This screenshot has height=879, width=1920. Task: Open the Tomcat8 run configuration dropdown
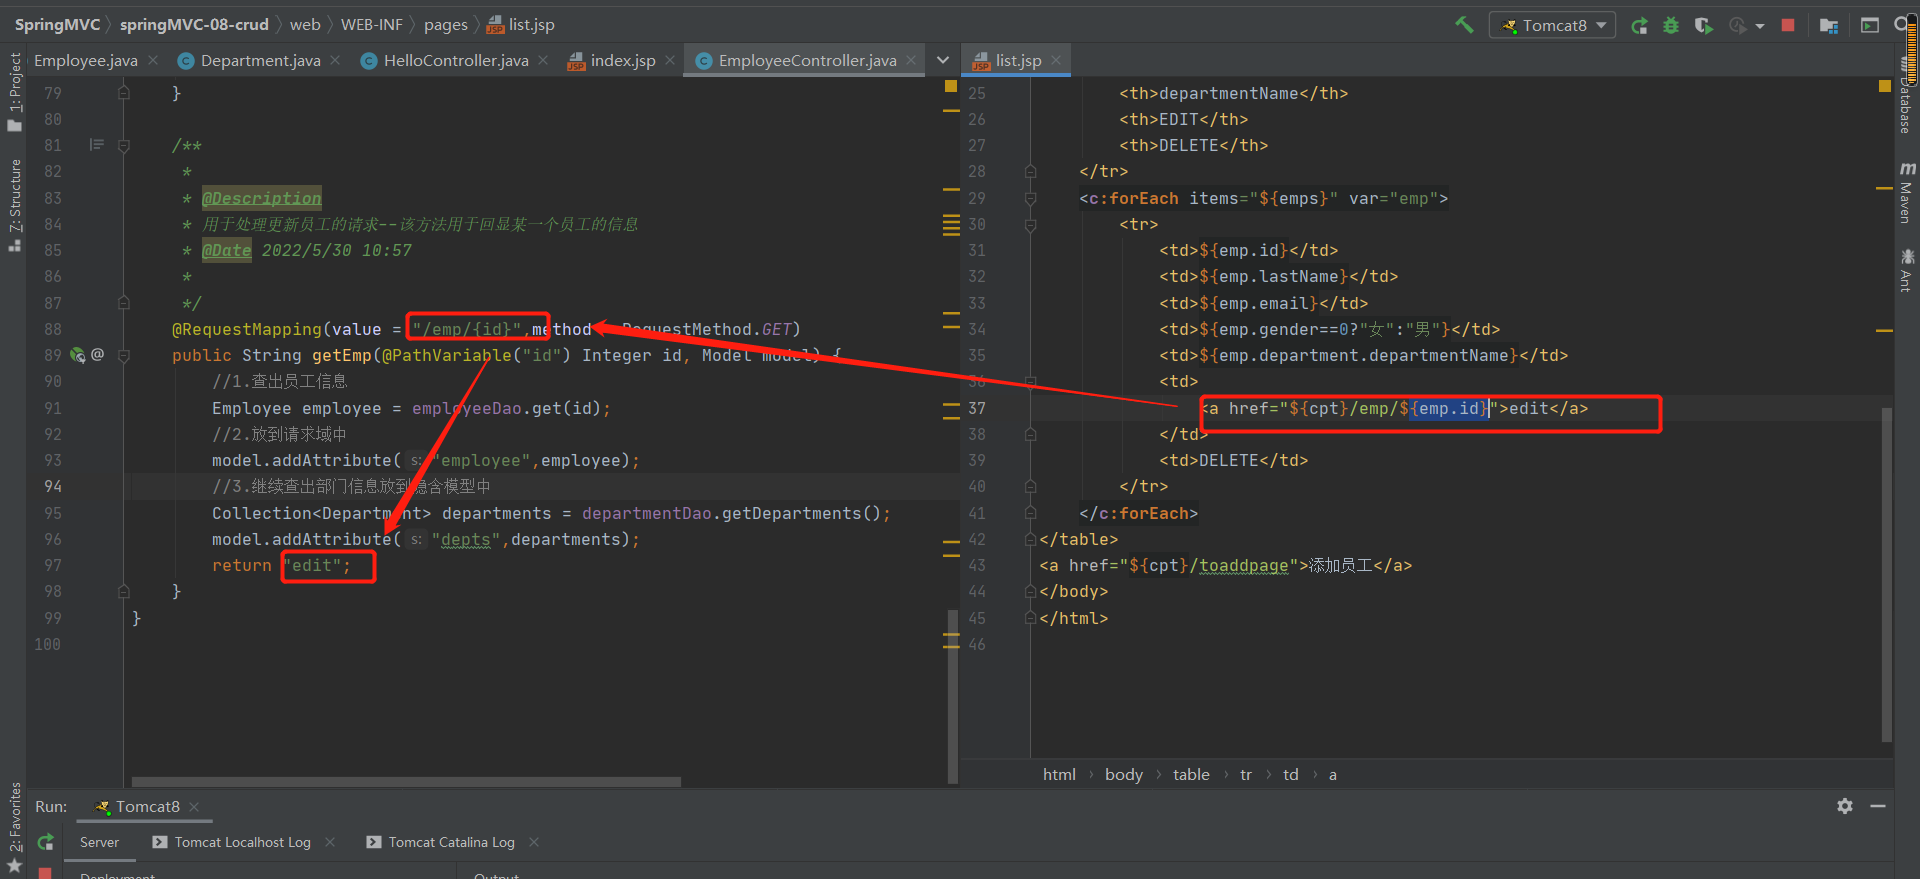(1552, 25)
